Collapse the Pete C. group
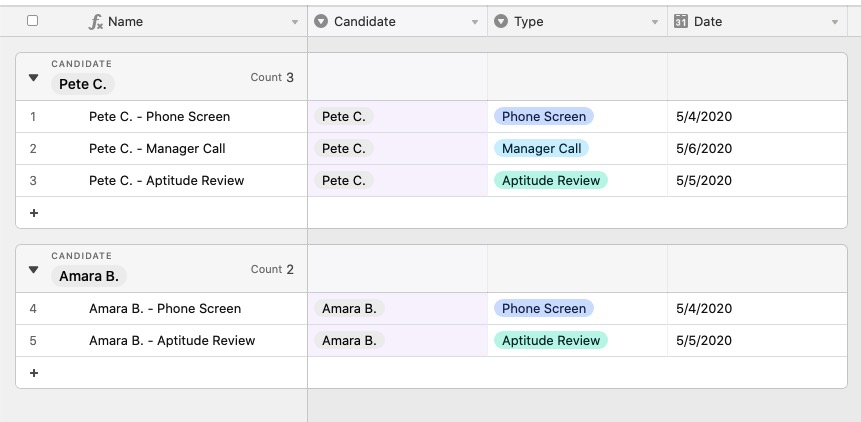 (33, 77)
